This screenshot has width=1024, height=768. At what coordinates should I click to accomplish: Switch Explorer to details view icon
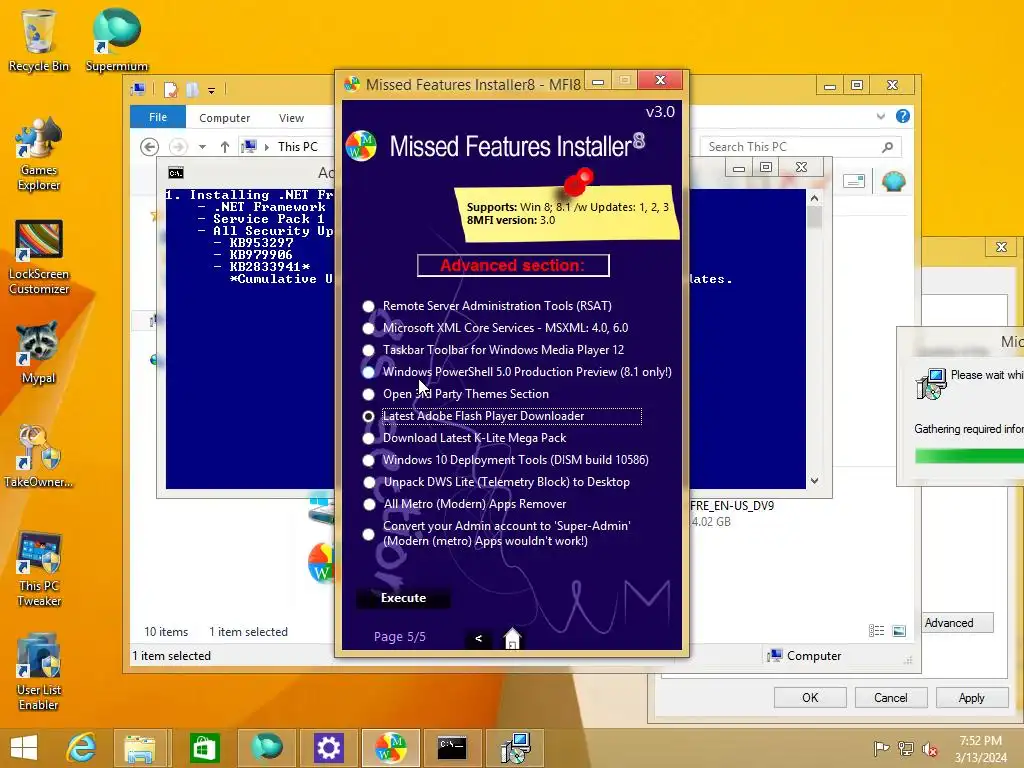(876, 630)
